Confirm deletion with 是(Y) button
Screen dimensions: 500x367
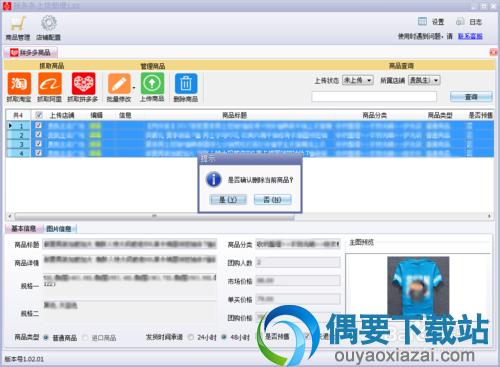228,200
